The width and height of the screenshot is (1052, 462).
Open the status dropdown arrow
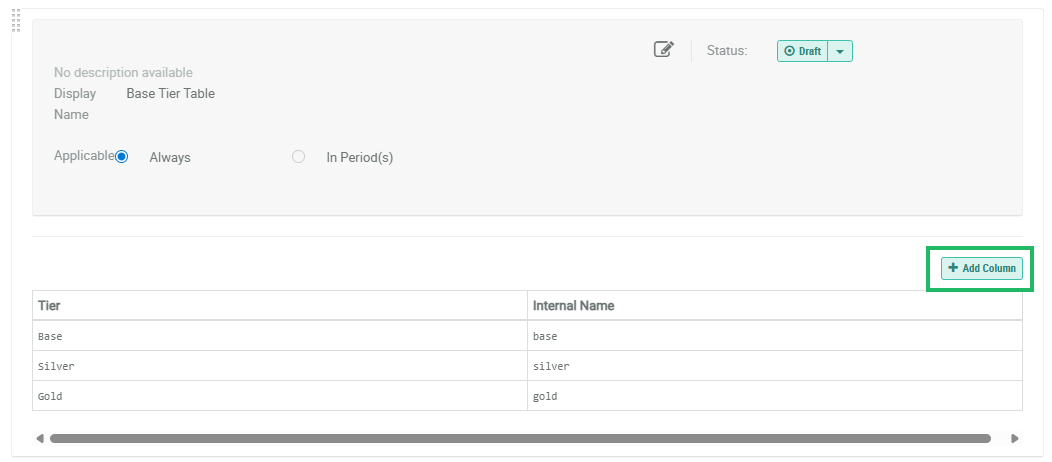tap(840, 51)
